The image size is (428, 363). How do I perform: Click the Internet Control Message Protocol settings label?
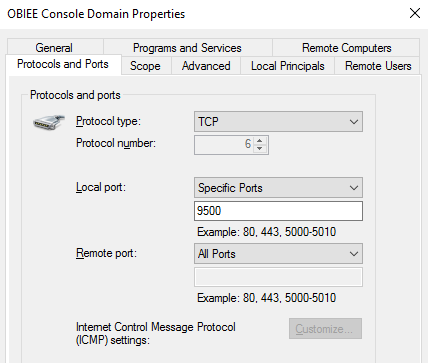[156, 333]
